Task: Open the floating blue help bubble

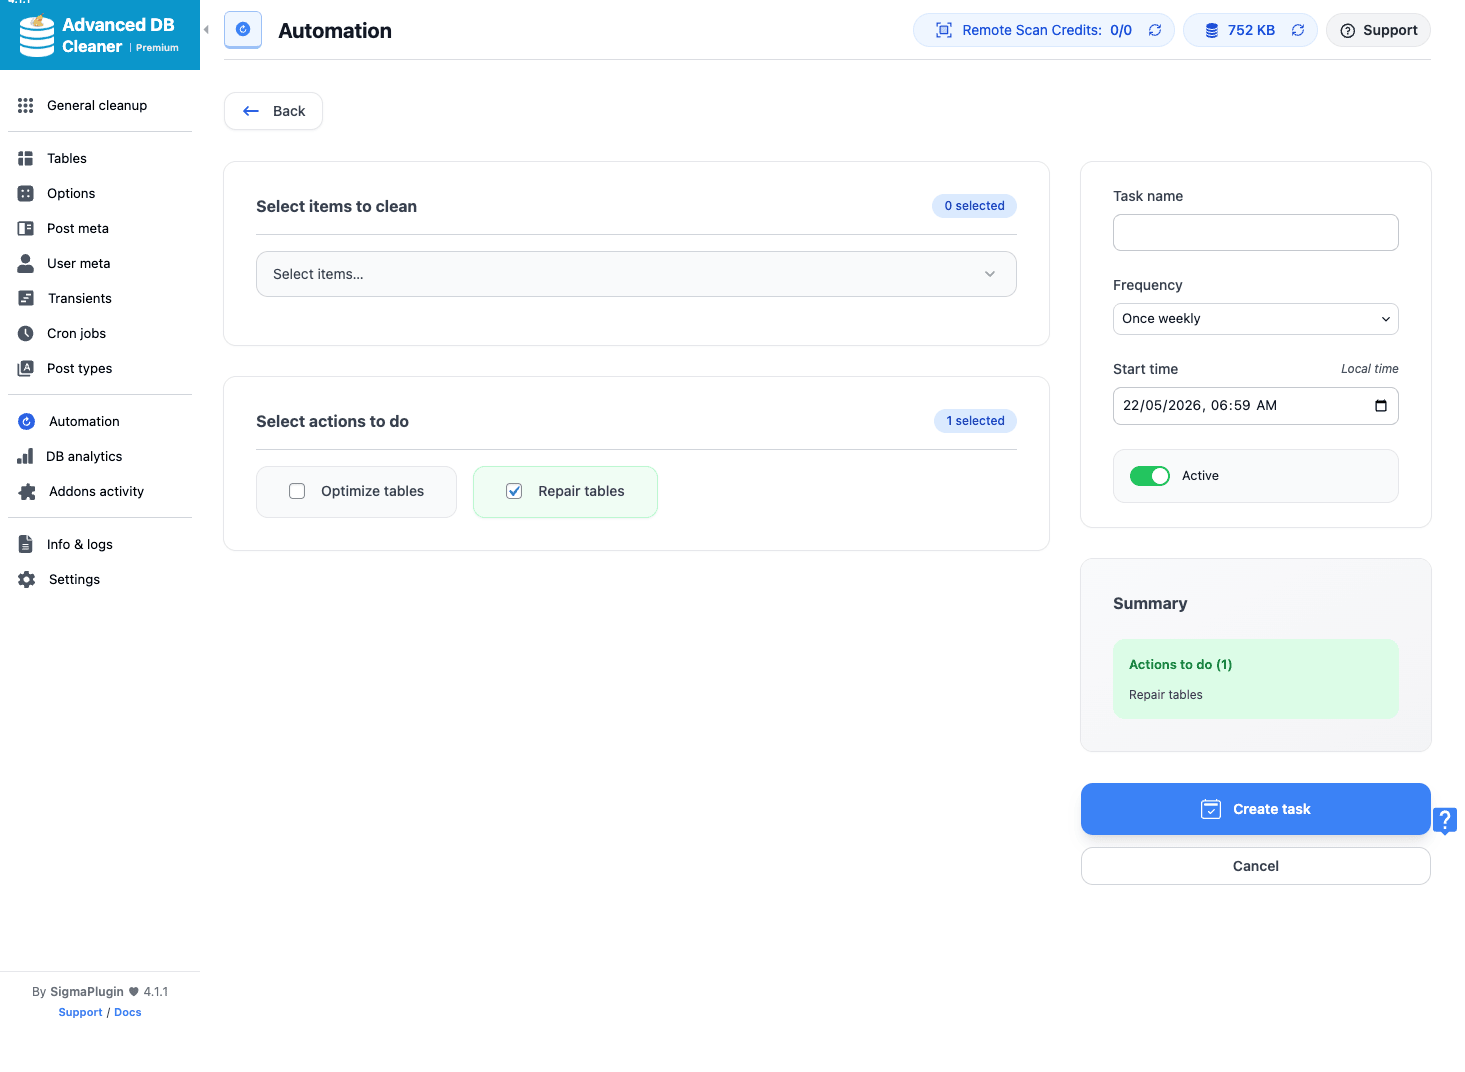Action: pyautogui.click(x=1445, y=821)
